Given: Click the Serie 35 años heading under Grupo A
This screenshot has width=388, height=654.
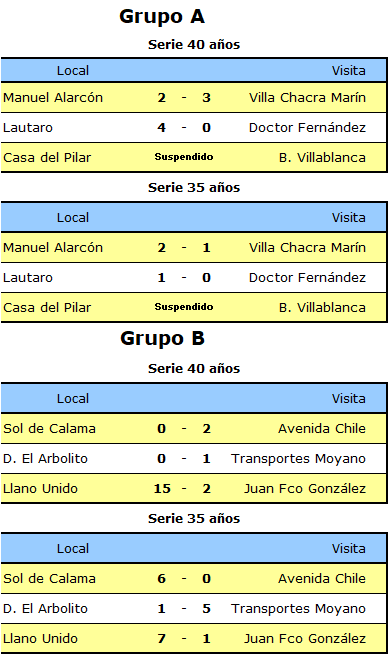Looking at the screenshot, I should click(x=194, y=188).
